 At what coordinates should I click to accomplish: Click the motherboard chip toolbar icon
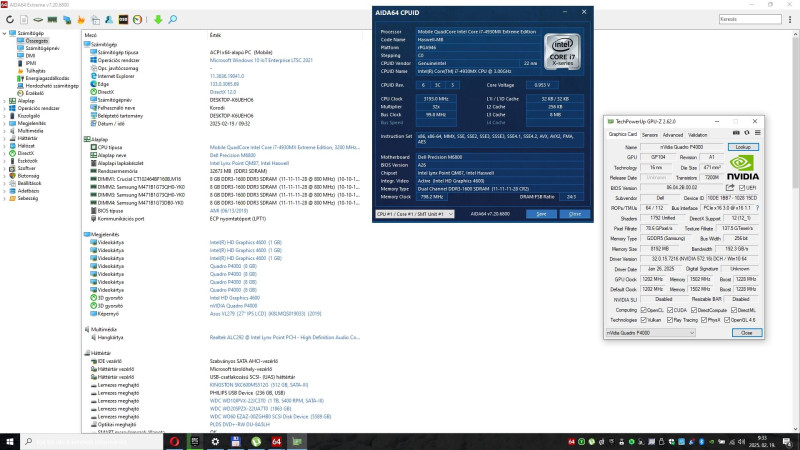pyautogui.click(x=38, y=19)
